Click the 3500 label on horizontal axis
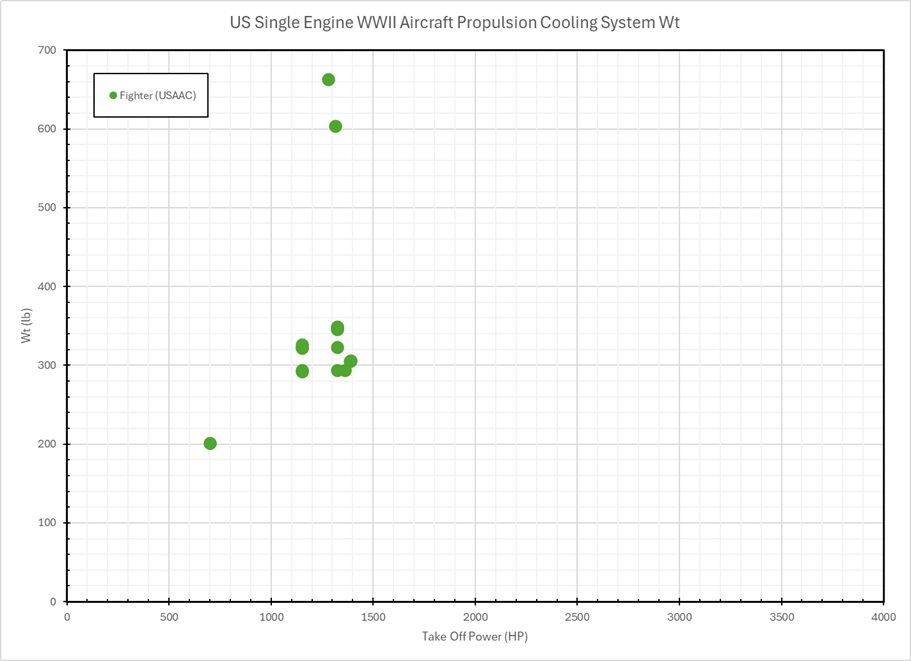The image size is (911, 661). [x=781, y=617]
